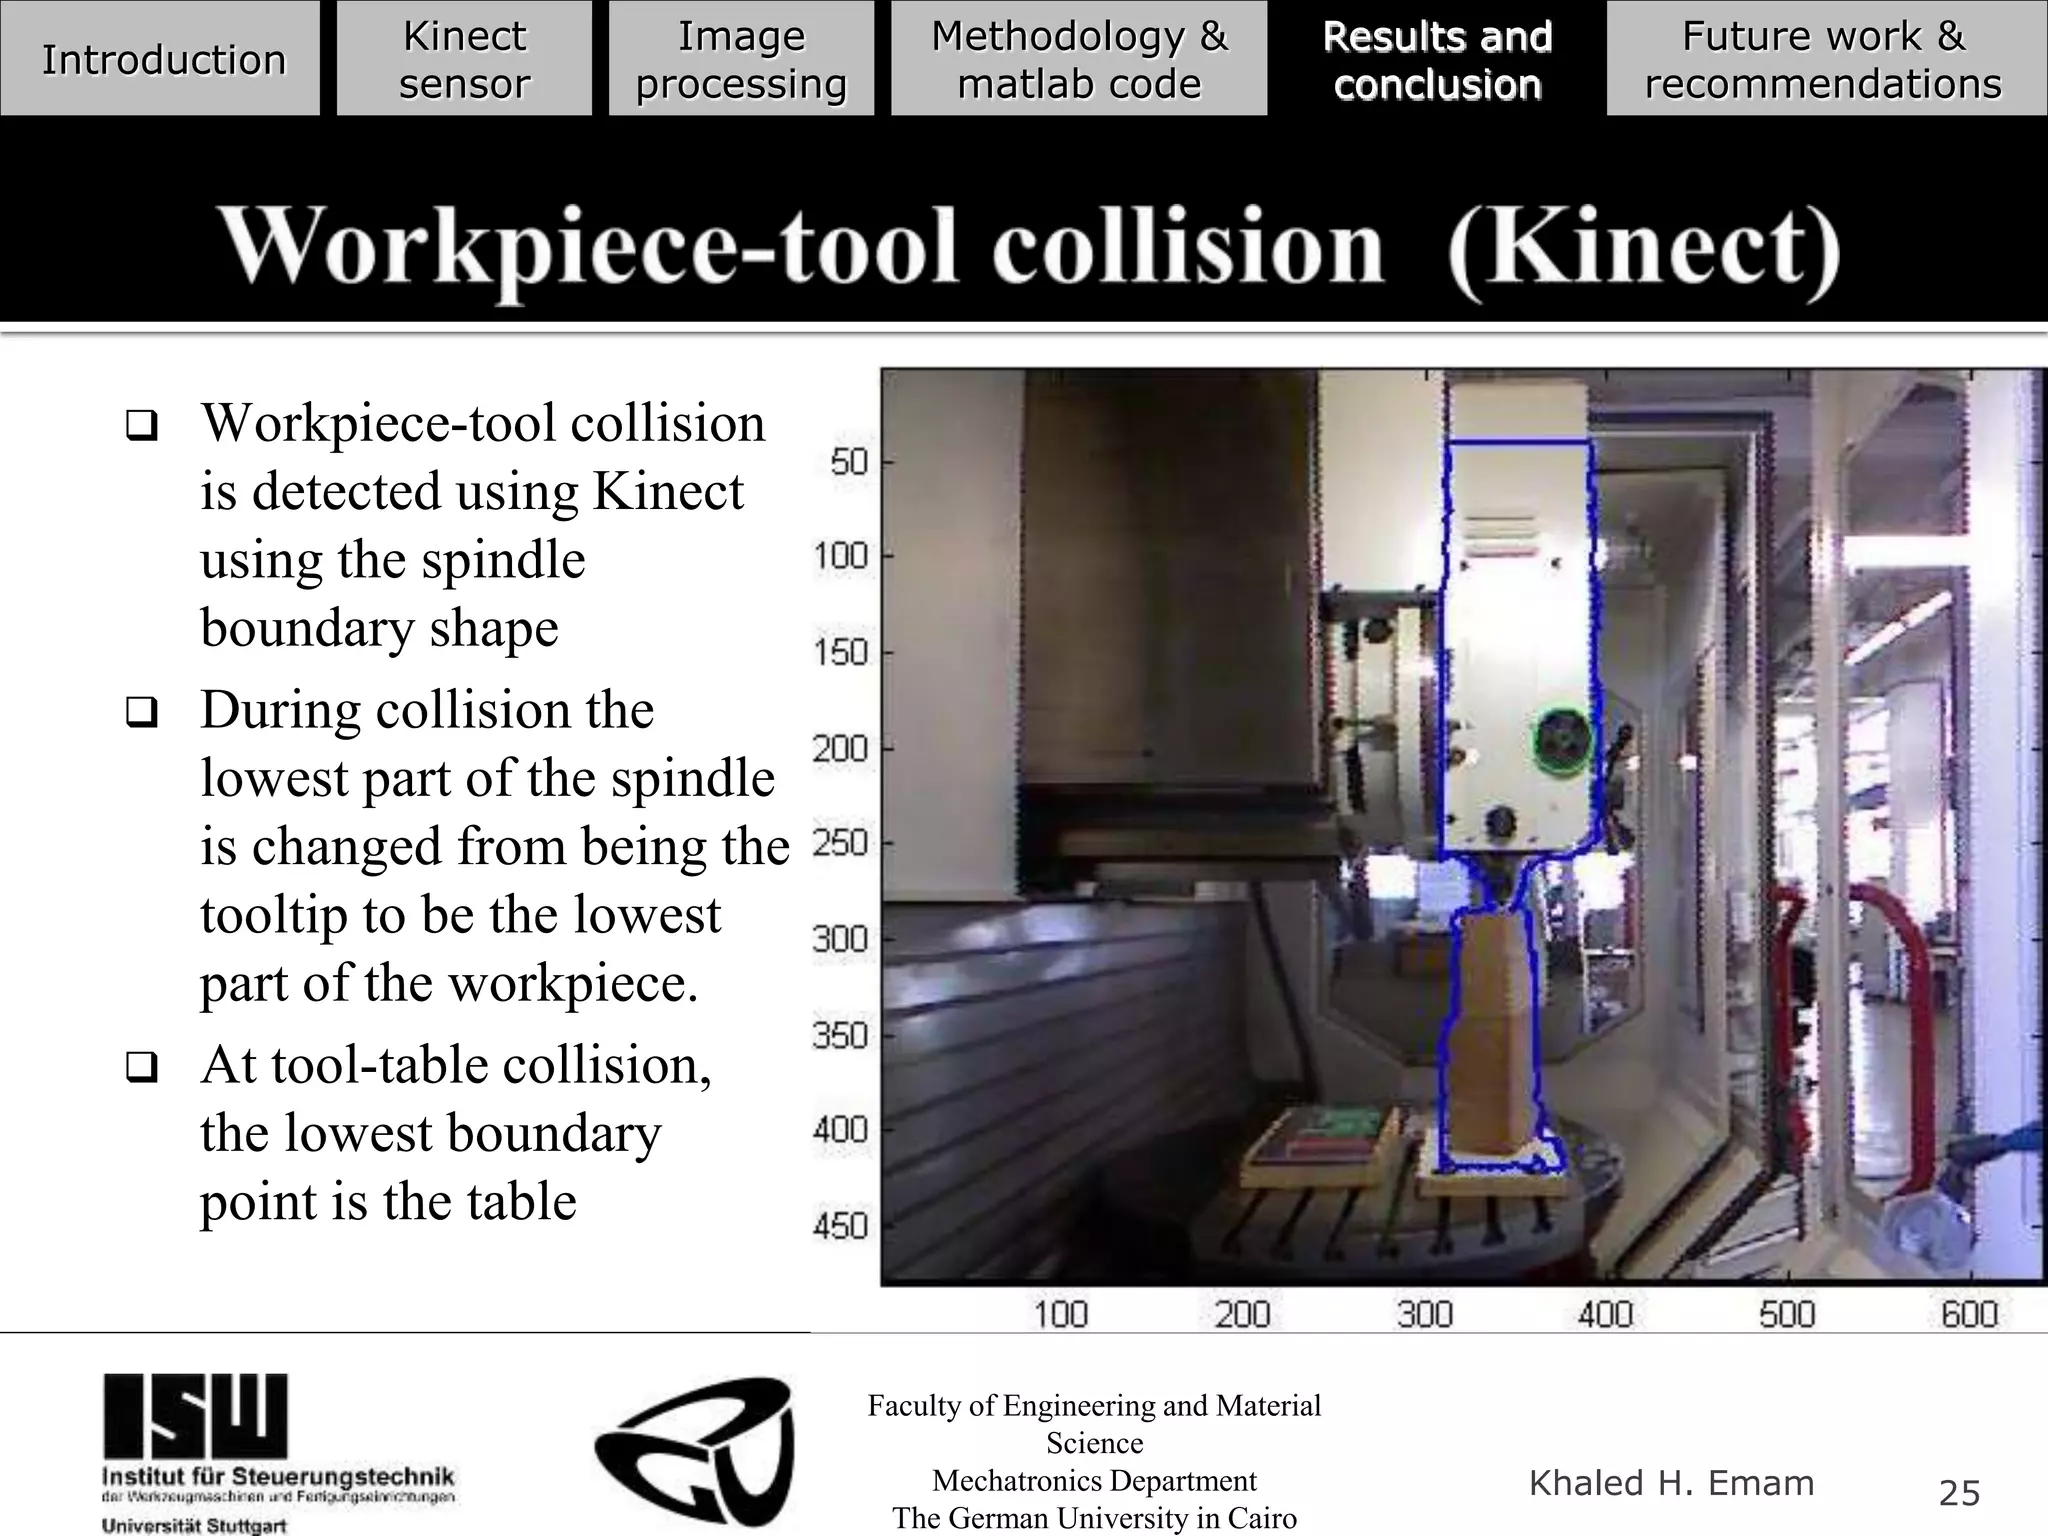Select second bullet checkbox starting 'During collision'
The height and width of the screenshot is (1536, 2048).
pyautogui.click(x=142, y=713)
